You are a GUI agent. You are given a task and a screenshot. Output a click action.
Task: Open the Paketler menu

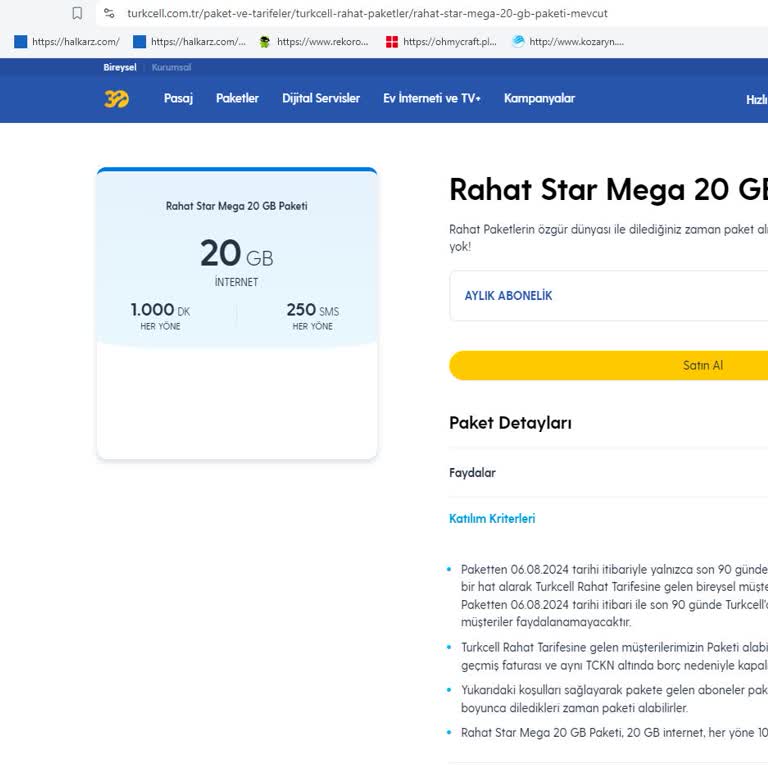[238, 98]
